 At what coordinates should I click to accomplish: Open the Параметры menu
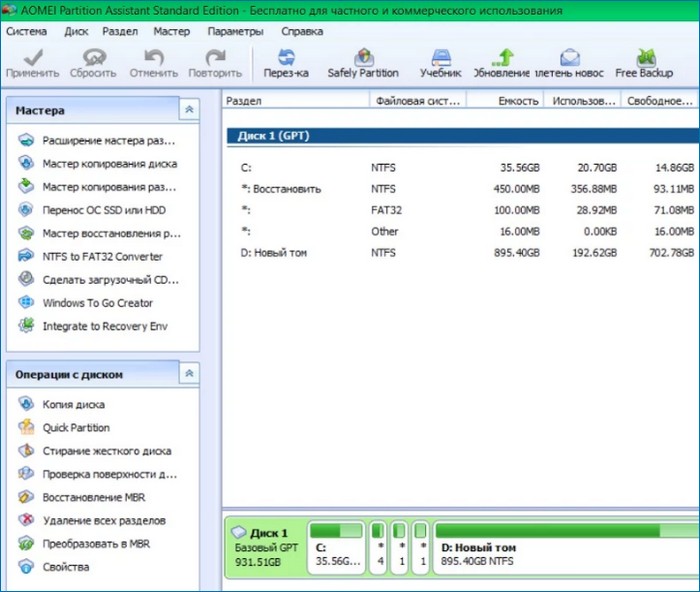click(235, 31)
